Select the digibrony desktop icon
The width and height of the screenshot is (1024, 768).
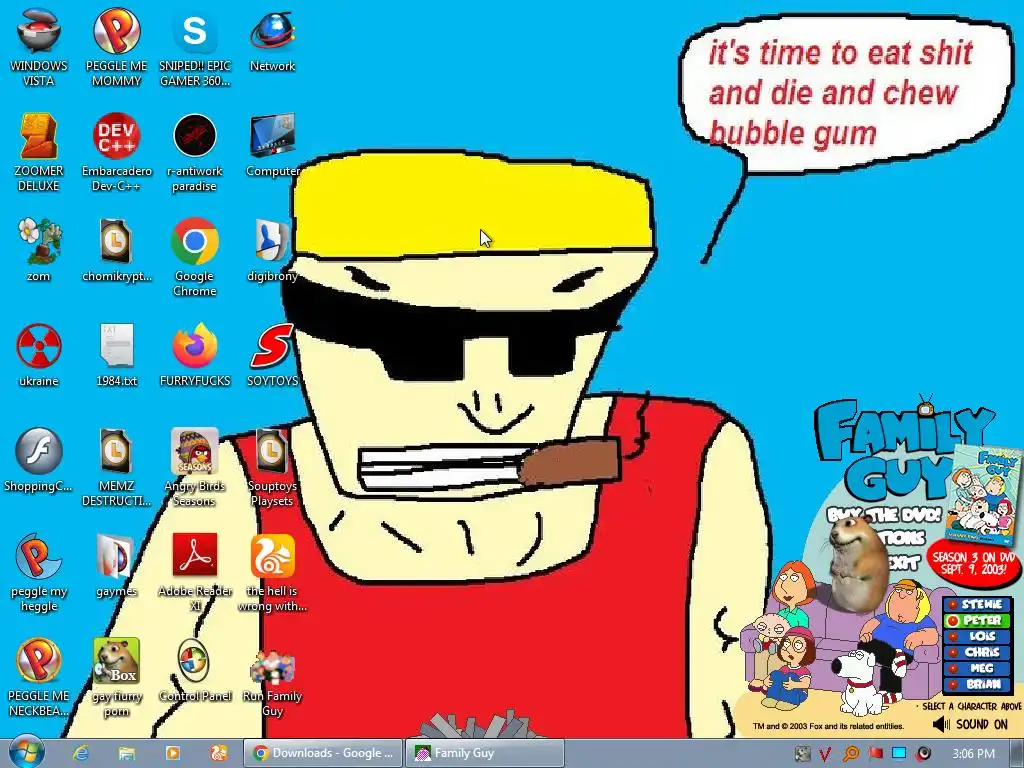click(x=272, y=249)
